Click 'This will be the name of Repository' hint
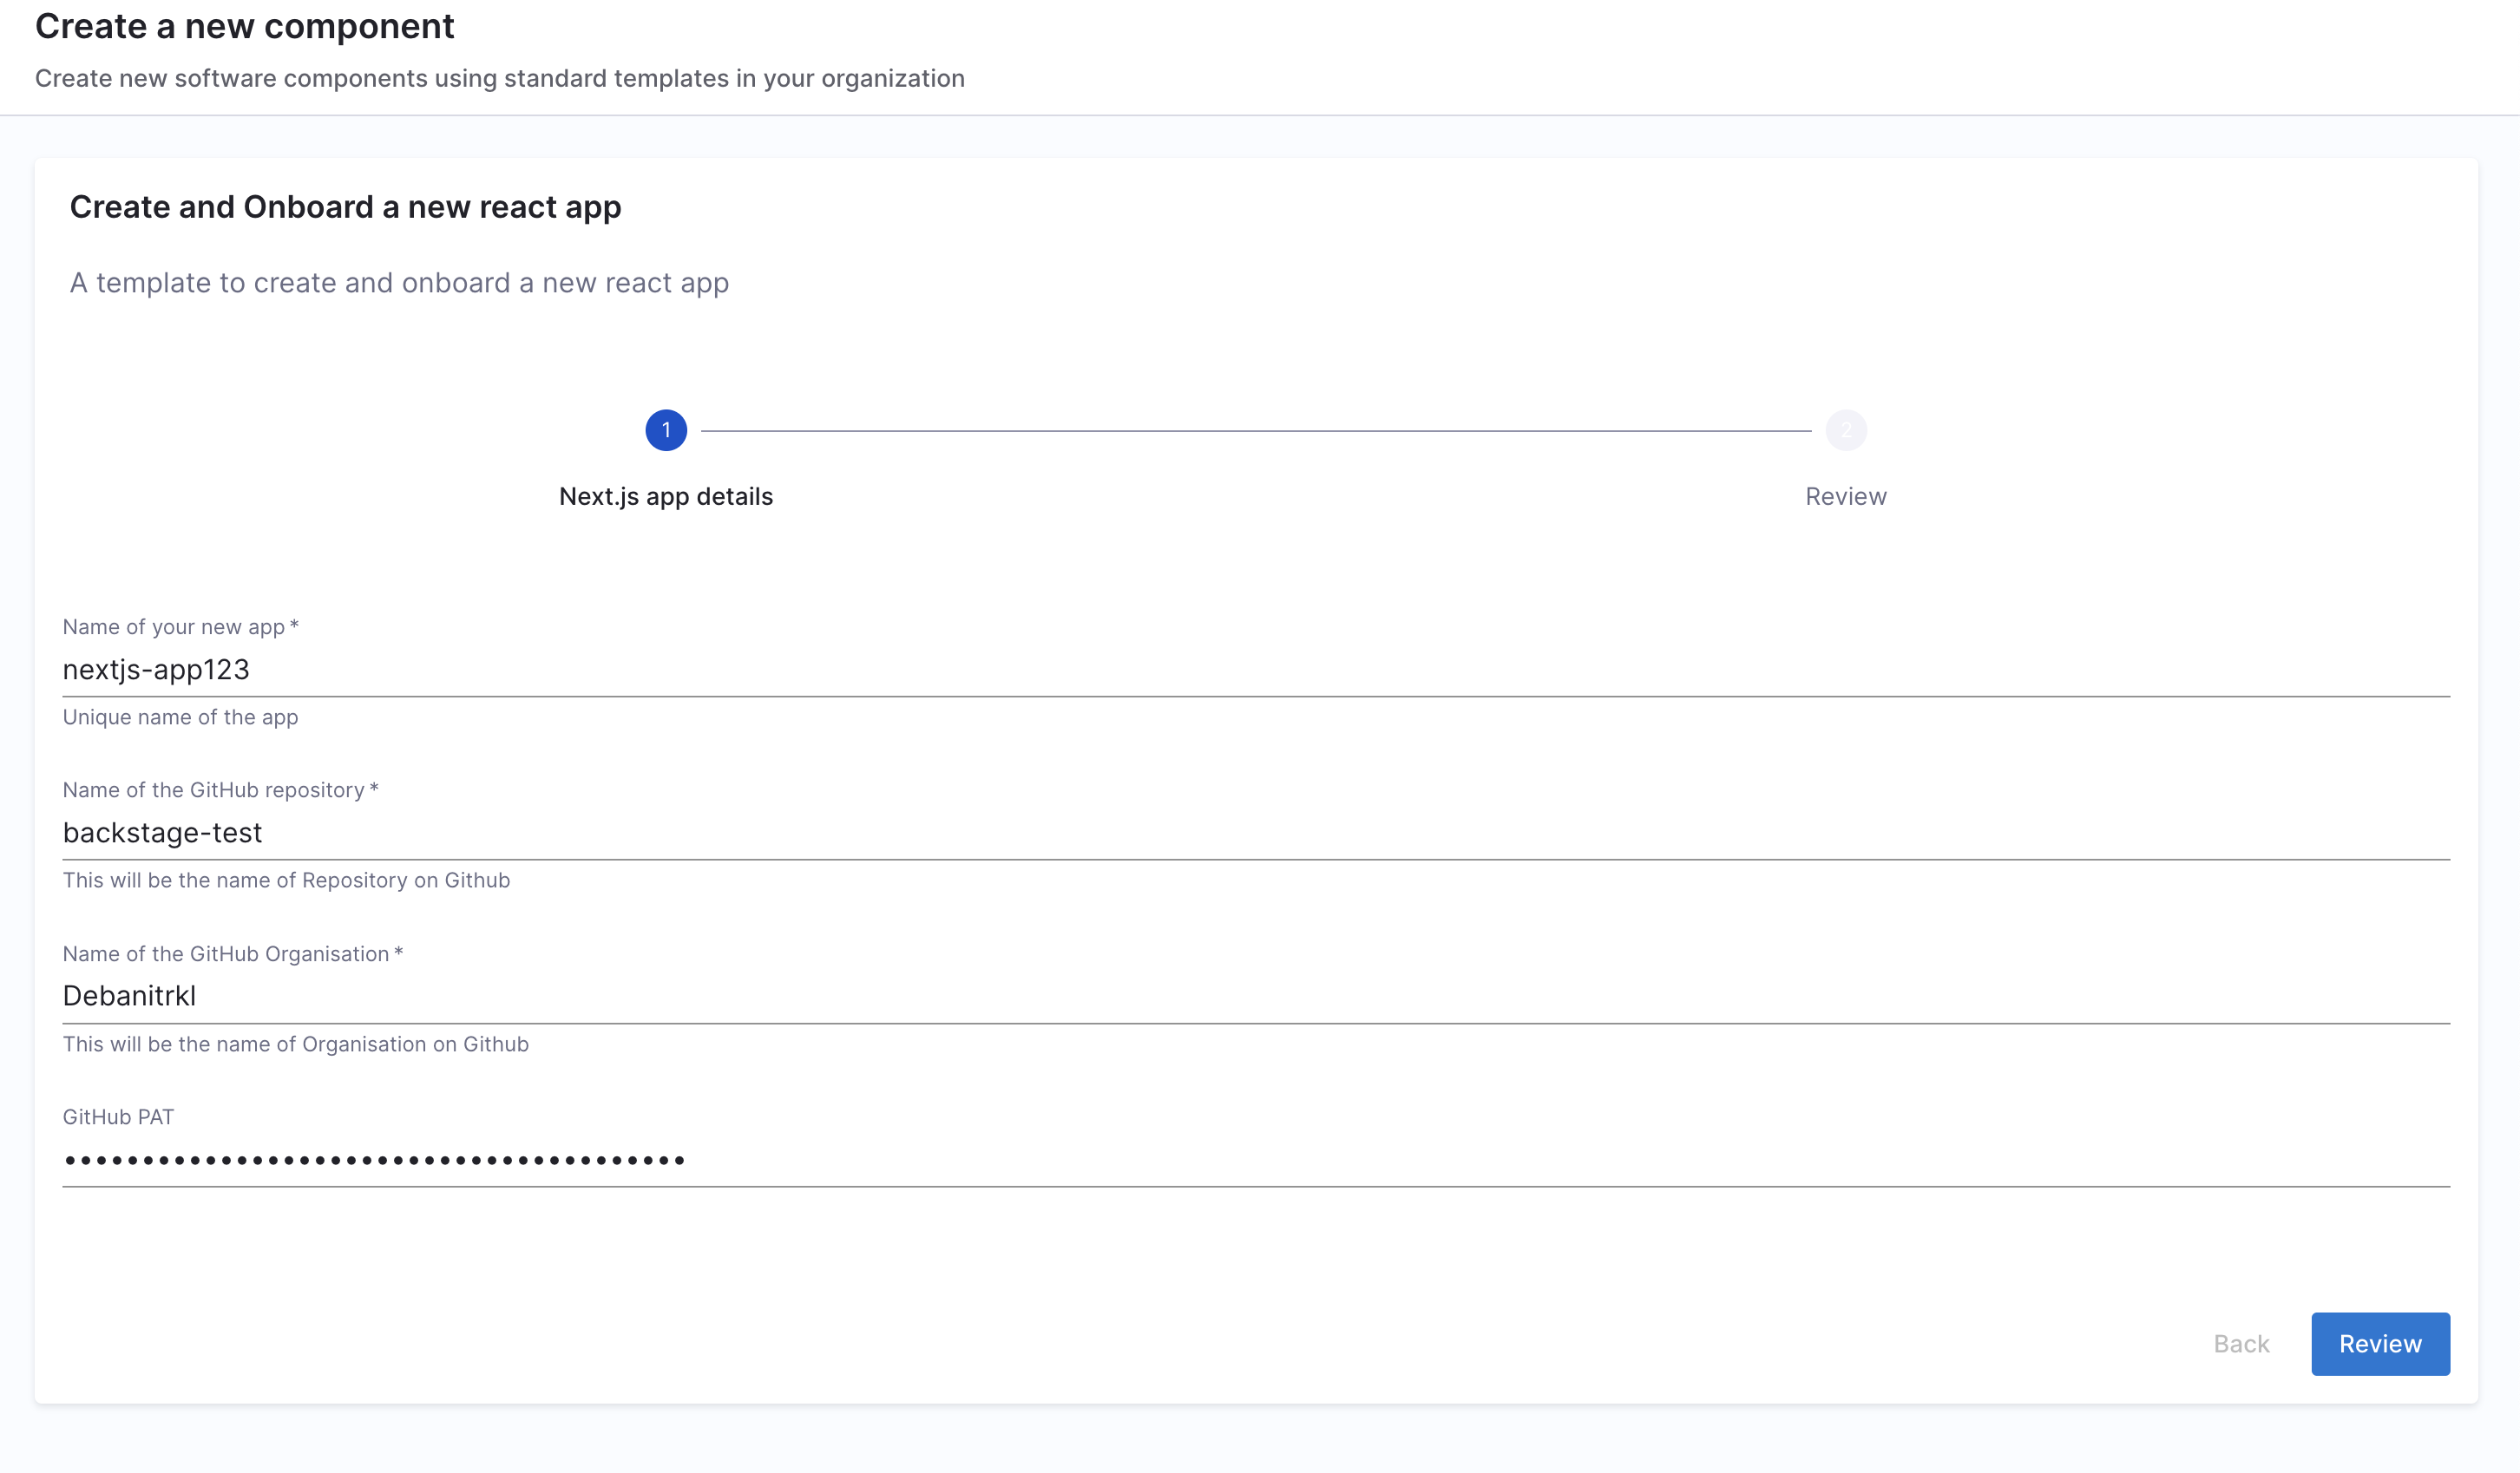 pos(286,880)
